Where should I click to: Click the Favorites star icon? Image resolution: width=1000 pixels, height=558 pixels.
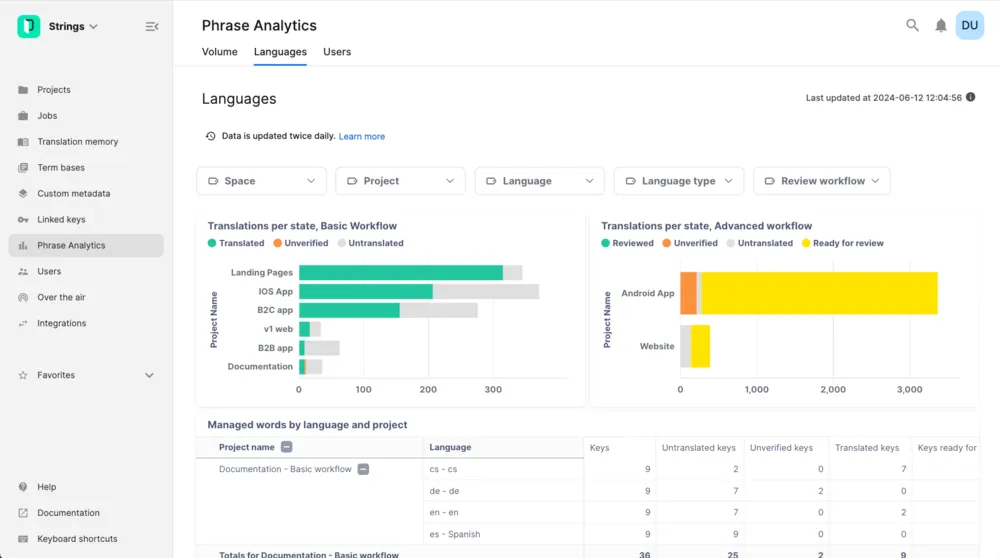[x=23, y=375]
